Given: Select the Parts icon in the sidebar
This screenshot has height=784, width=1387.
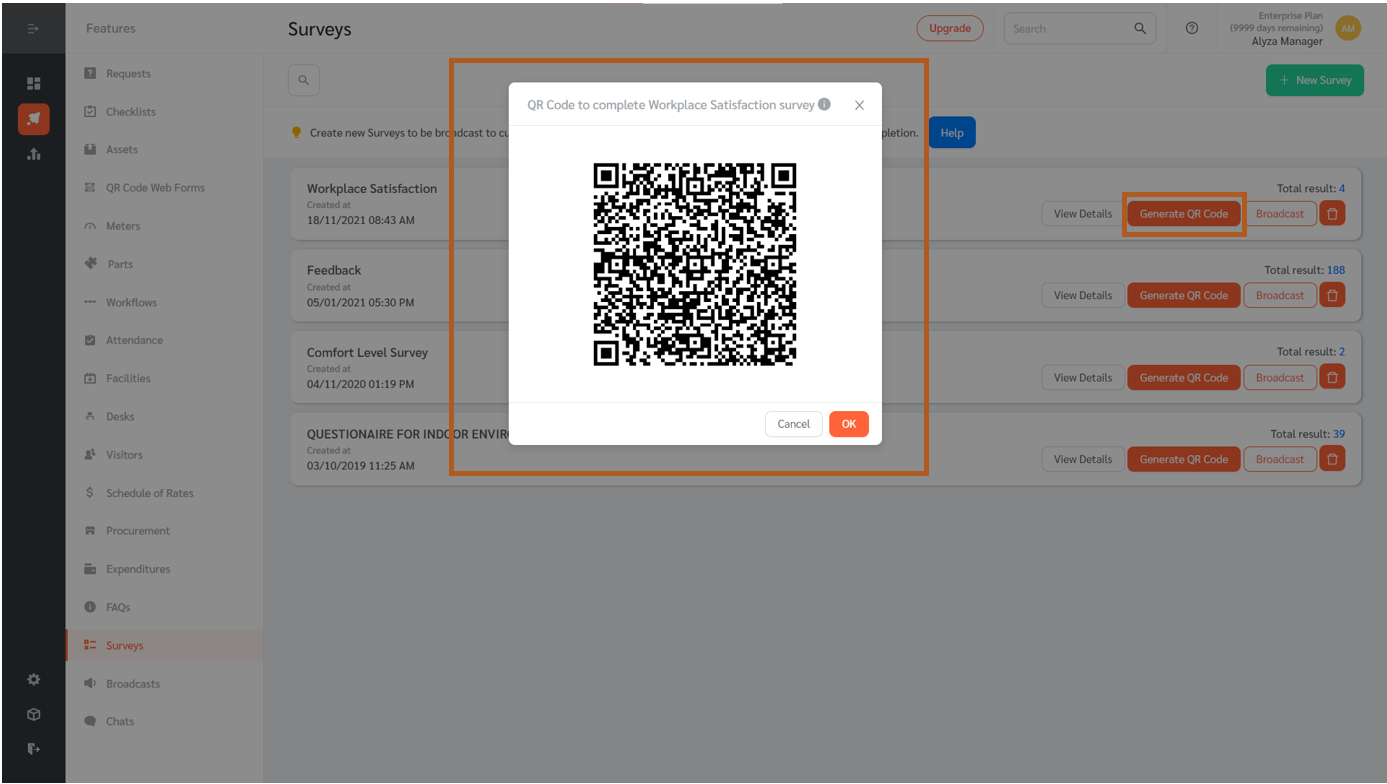Looking at the screenshot, I should tap(89, 263).
